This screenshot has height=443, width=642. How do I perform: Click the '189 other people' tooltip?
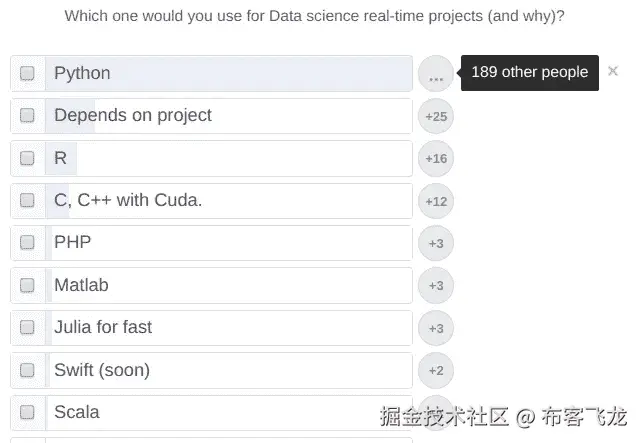(x=530, y=73)
